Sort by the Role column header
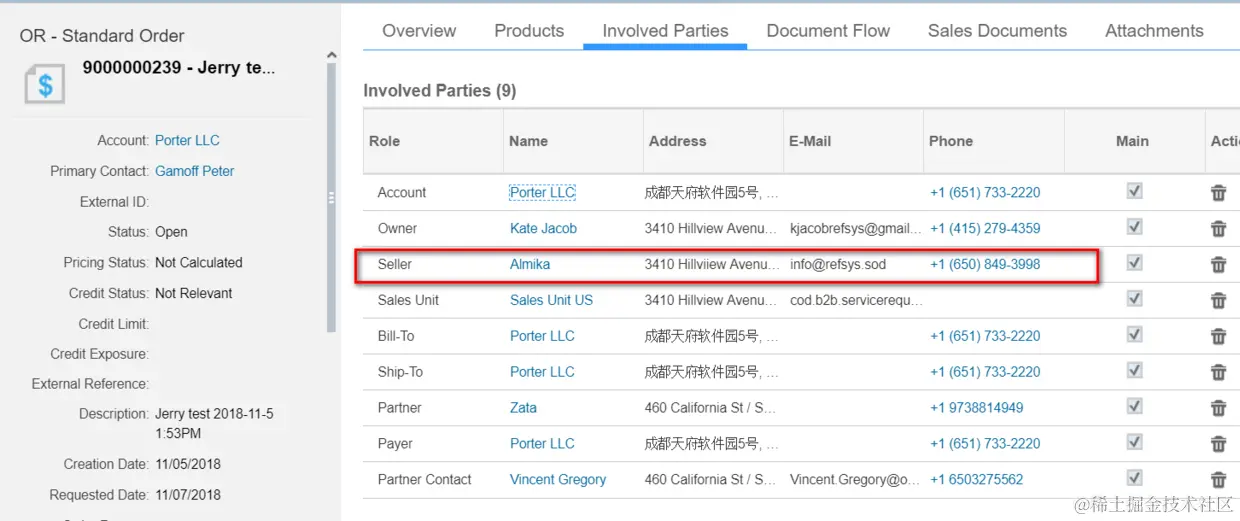Image resolution: width=1240 pixels, height=521 pixels. pos(385,141)
